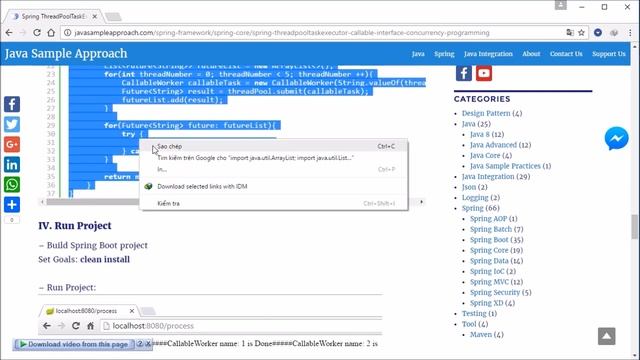
Task: Click the blue circular extension icon
Action: pyautogui.click(x=598, y=33)
